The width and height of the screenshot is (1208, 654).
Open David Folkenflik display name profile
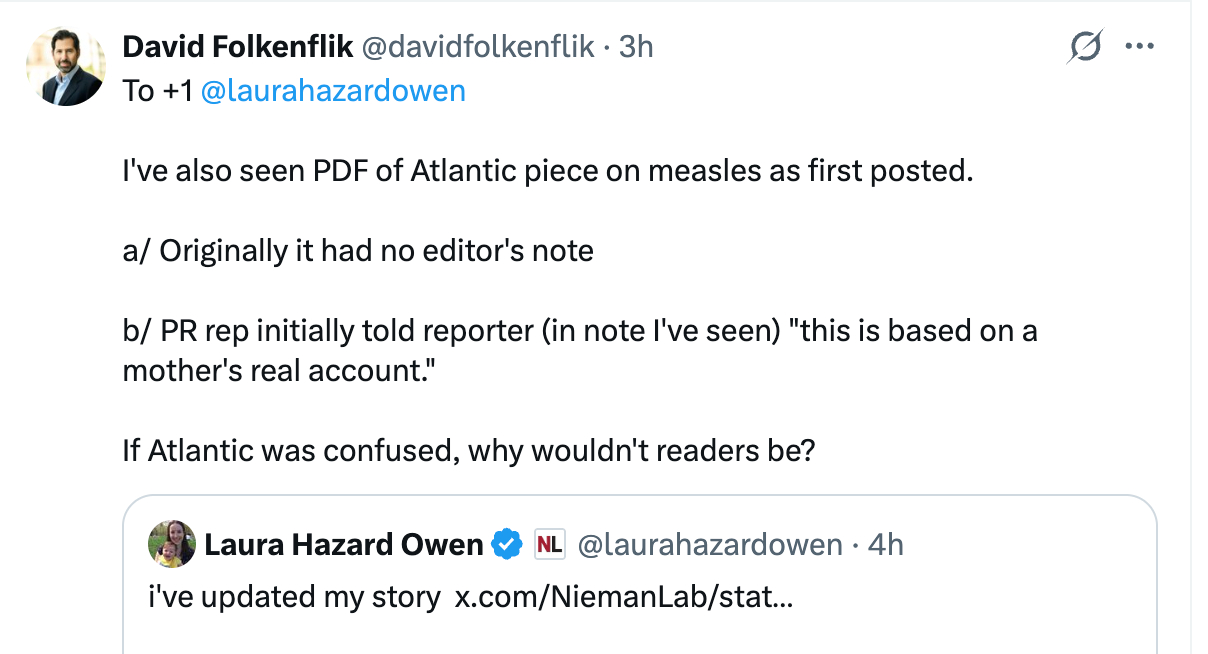[x=236, y=46]
